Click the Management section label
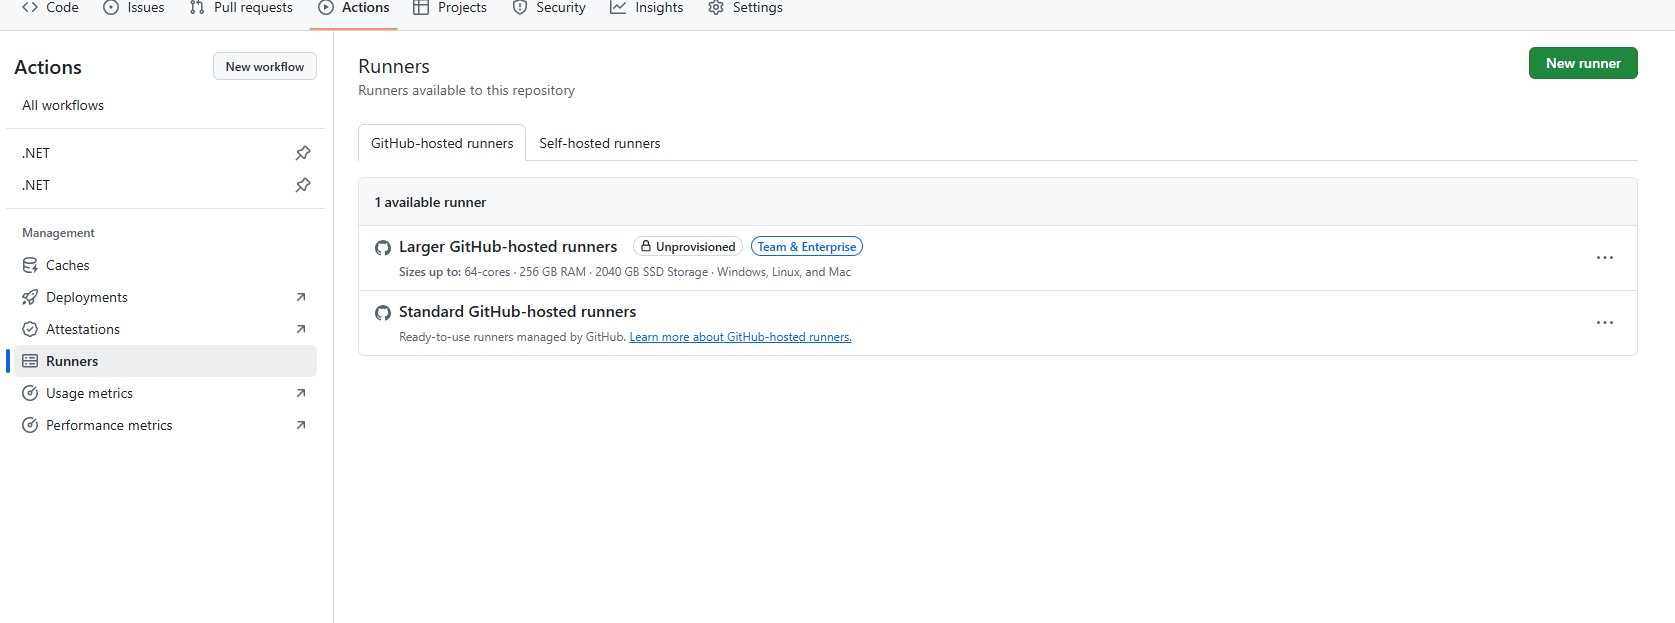The height and width of the screenshot is (623, 1675). click(x=58, y=233)
